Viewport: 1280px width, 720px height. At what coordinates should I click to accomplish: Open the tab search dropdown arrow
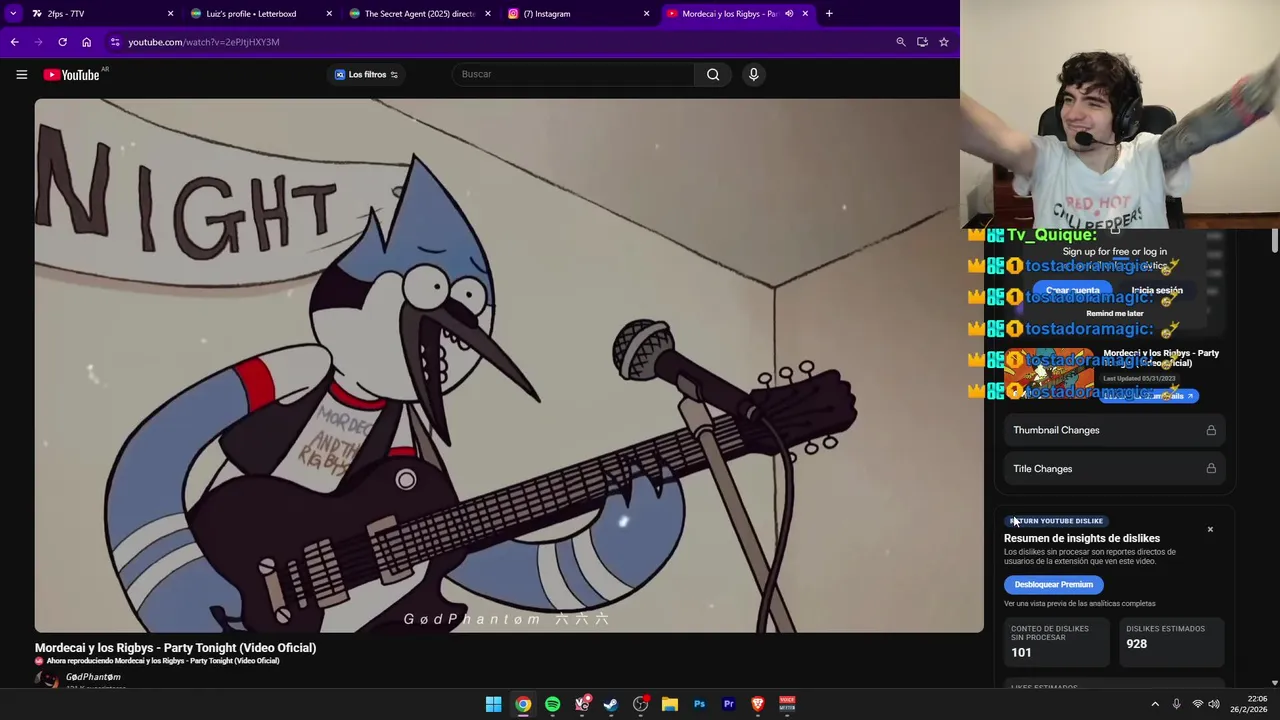coord(13,14)
